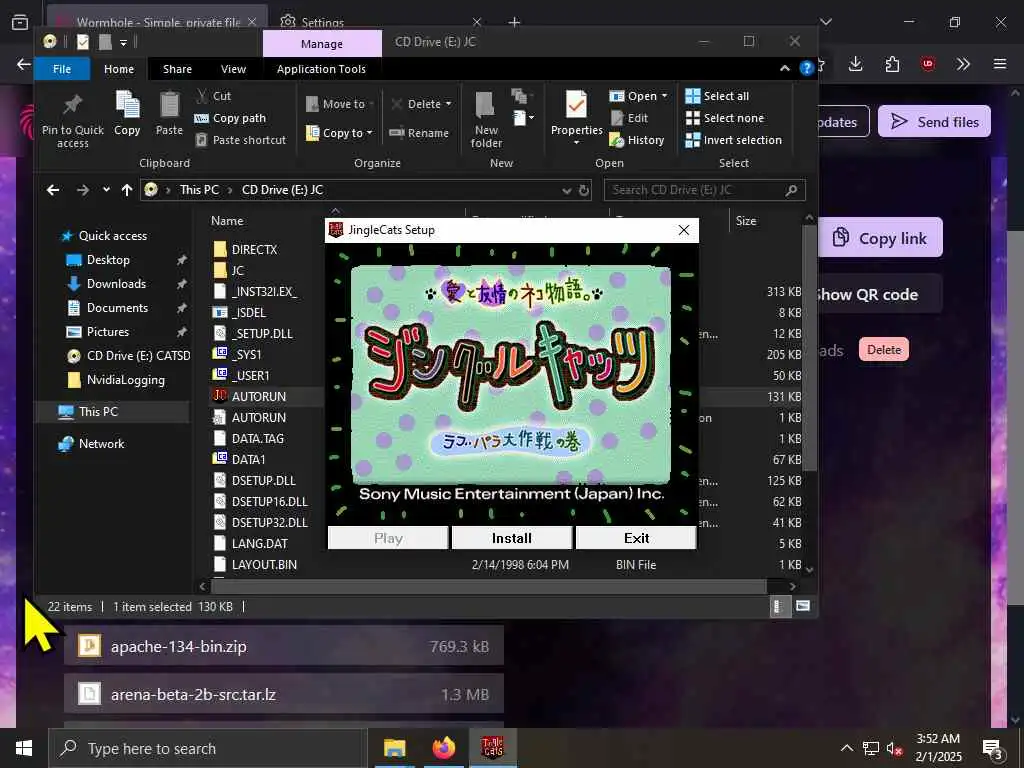This screenshot has width=1024, height=768.
Task: Click Exit in JingleCats Setup
Action: coord(636,538)
